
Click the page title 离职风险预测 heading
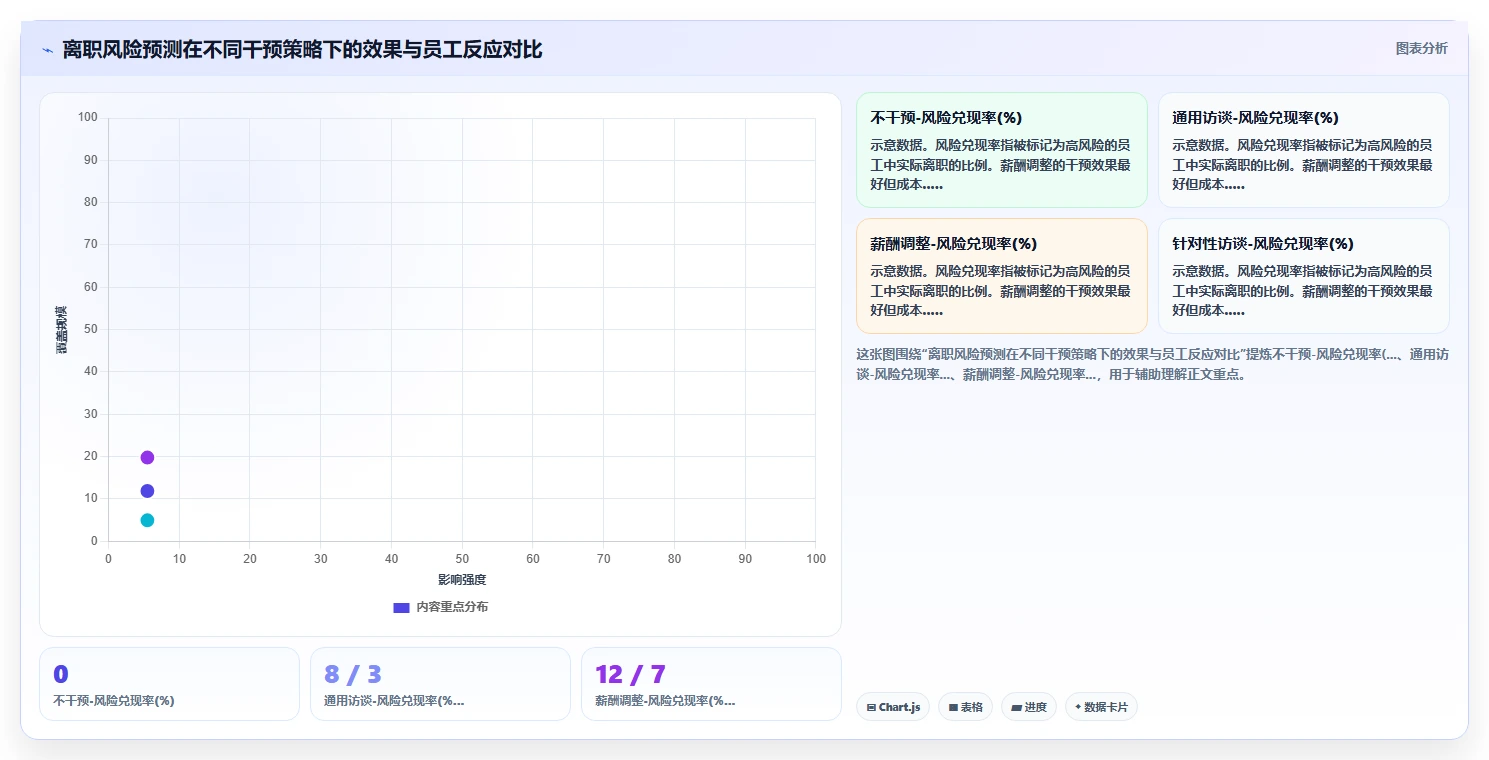pos(302,50)
